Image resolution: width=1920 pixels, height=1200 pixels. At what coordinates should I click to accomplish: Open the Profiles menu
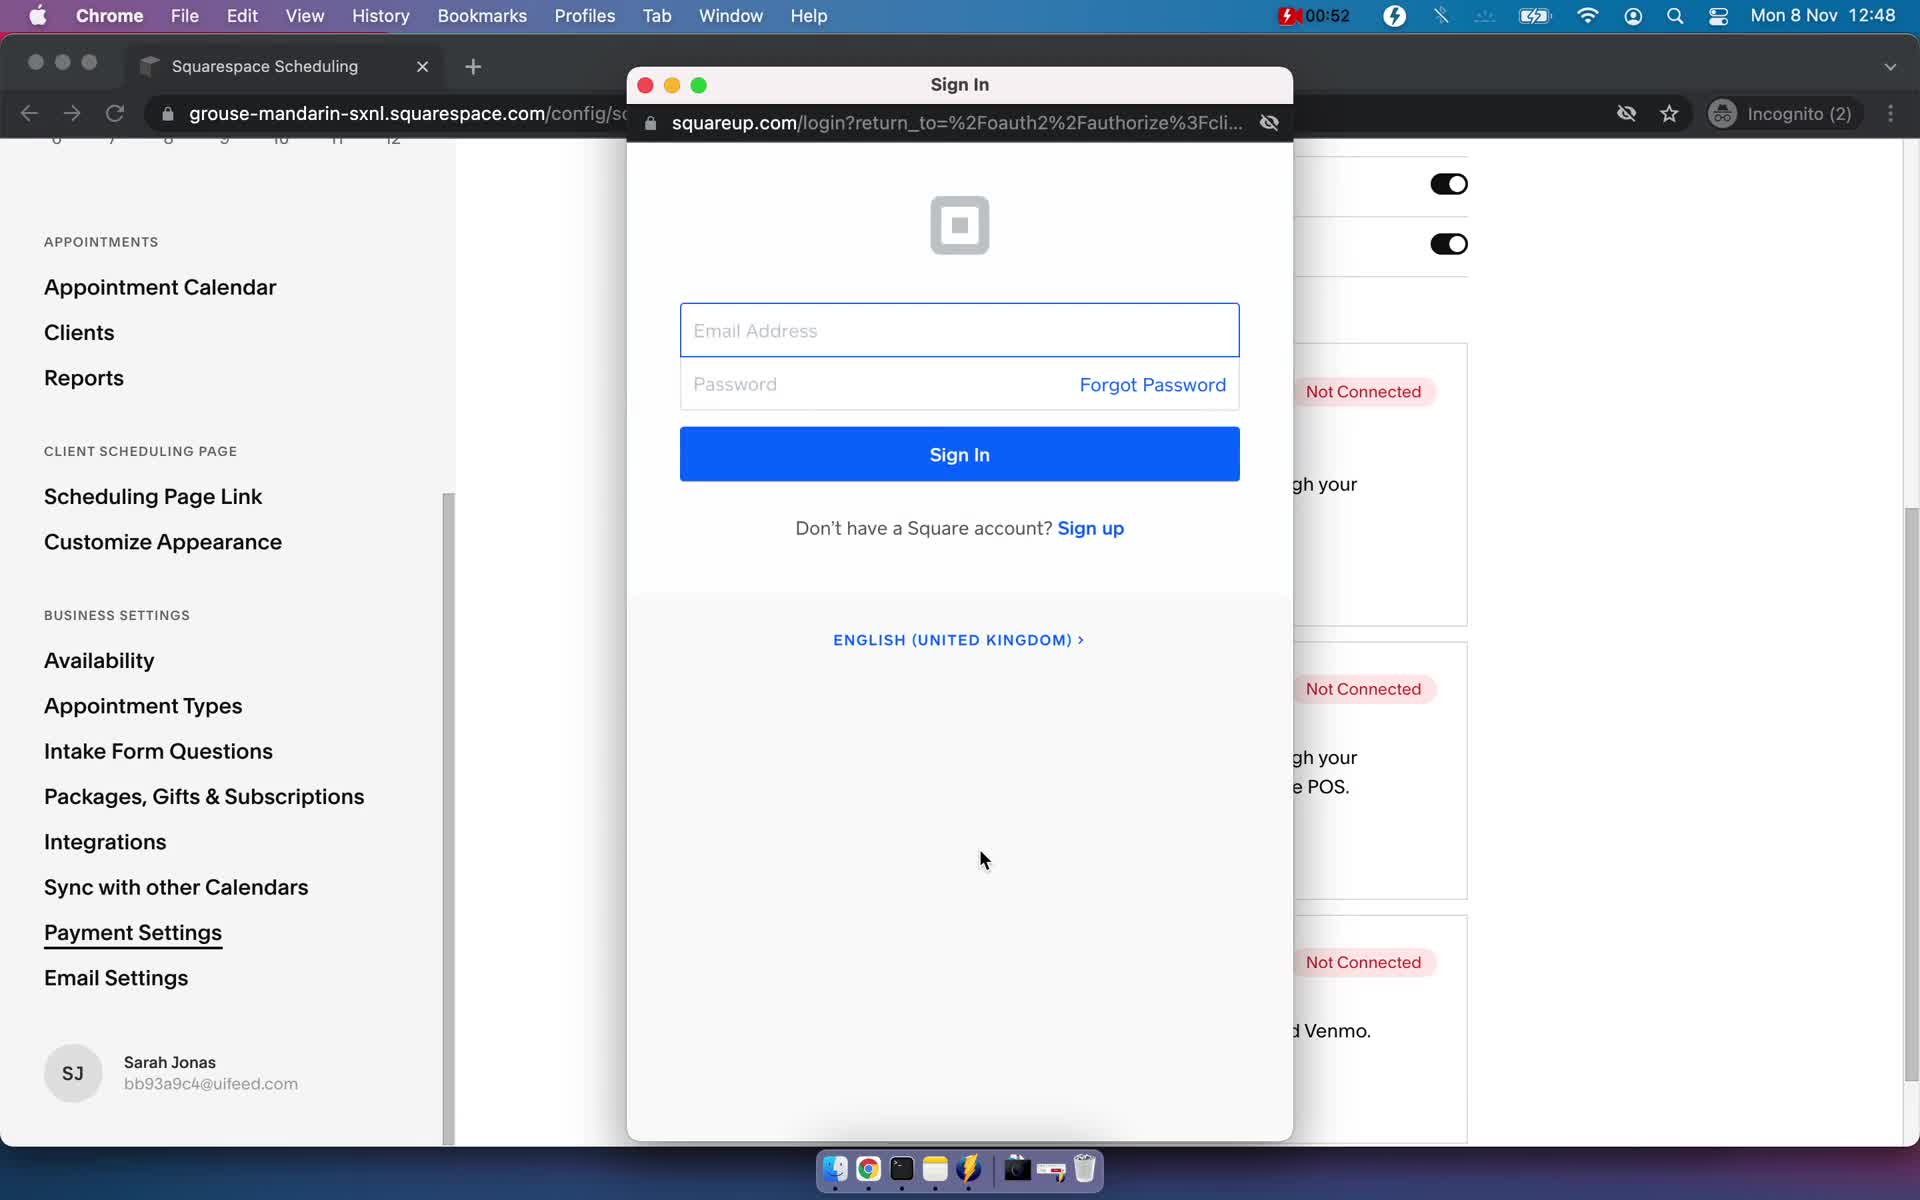(x=585, y=16)
